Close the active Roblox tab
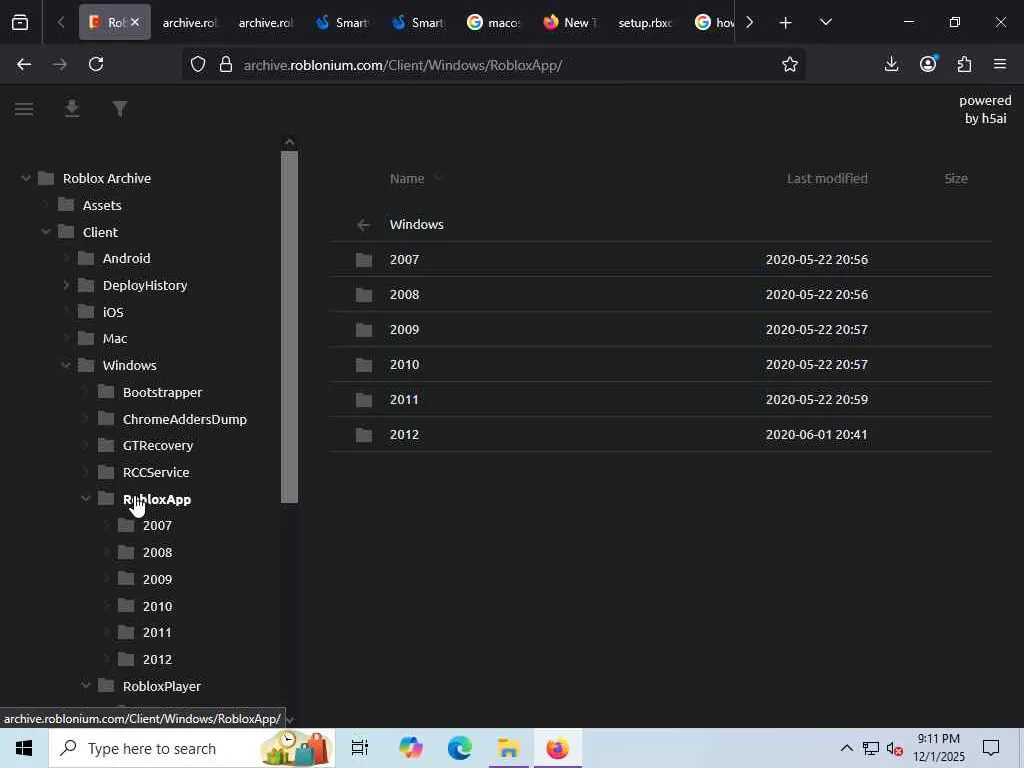 (135, 22)
